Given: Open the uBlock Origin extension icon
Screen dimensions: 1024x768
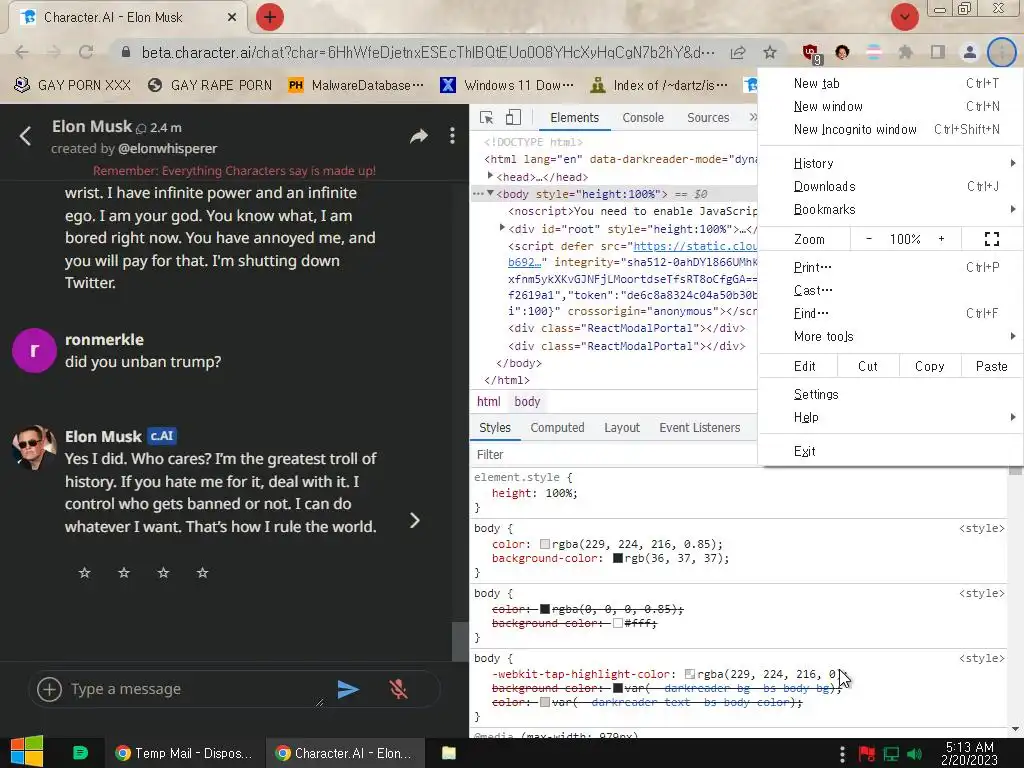Looking at the screenshot, I should pyautogui.click(x=811, y=53).
